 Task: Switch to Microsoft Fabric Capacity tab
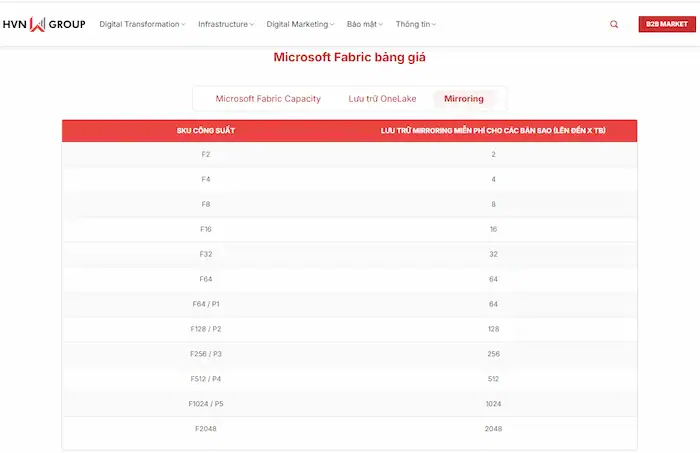[x=268, y=99]
